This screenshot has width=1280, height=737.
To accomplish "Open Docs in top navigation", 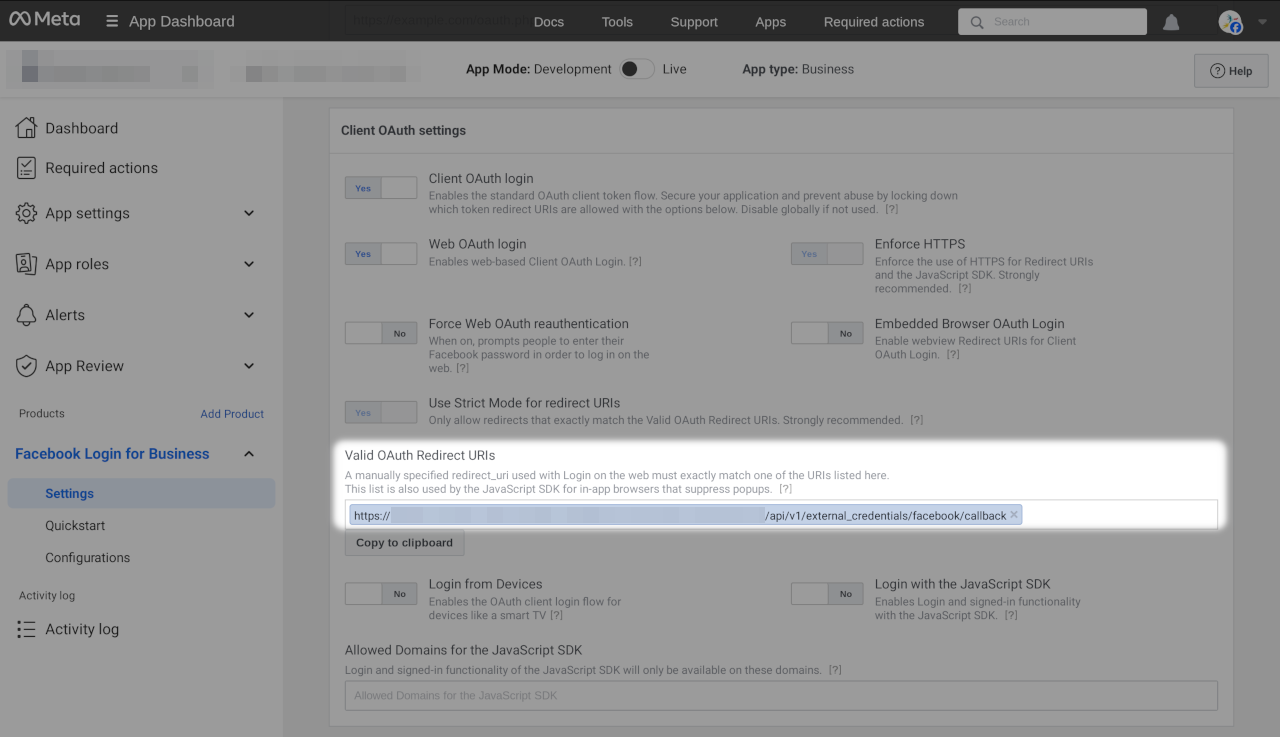I will [x=549, y=22].
